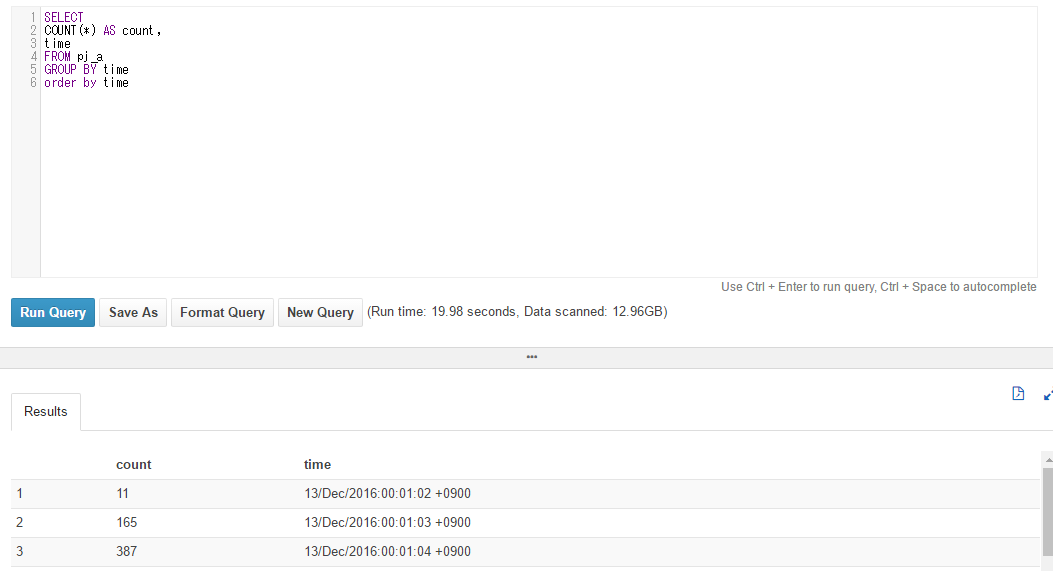
Task: Select time 13/Dec/2016:00:01:03 +0900
Action: pyautogui.click(x=387, y=522)
